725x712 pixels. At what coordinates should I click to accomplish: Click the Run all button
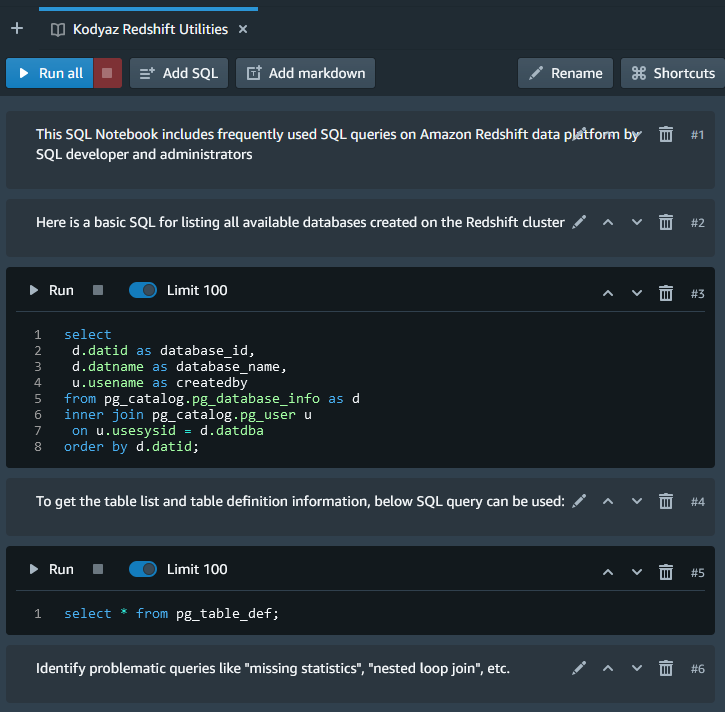tap(50, 73)
